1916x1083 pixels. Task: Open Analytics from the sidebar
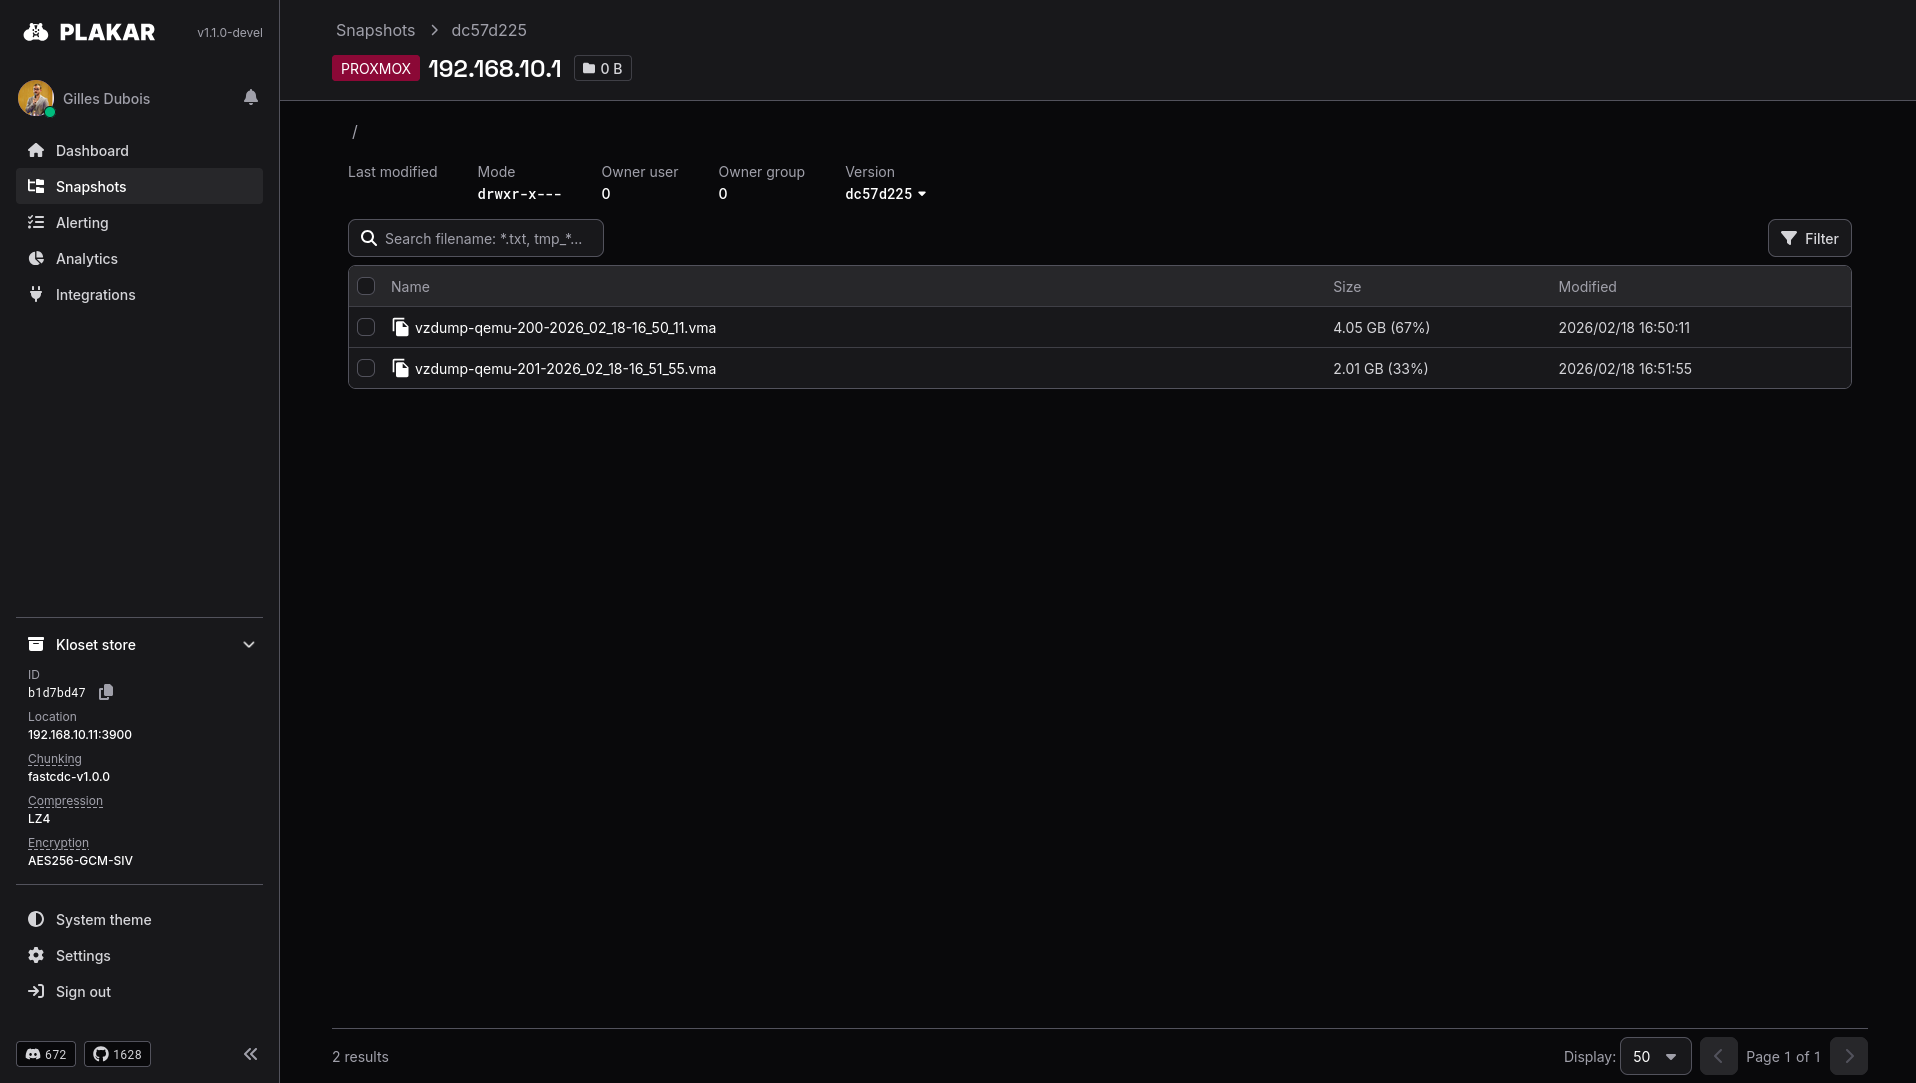pos(87,259)
